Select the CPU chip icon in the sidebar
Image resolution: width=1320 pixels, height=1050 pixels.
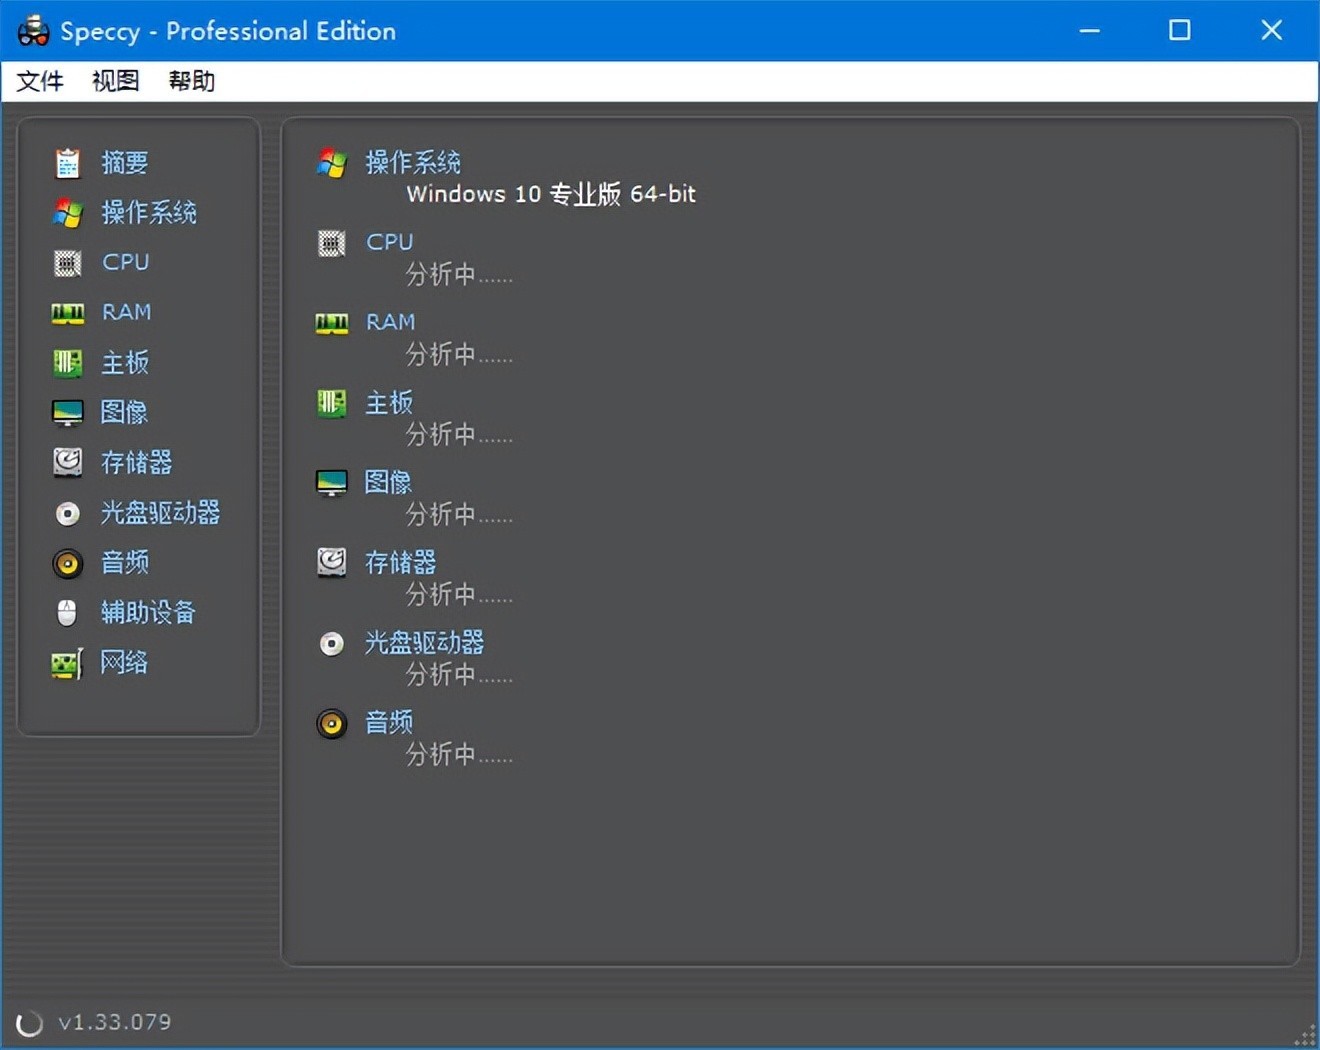[x=67, y=263]
